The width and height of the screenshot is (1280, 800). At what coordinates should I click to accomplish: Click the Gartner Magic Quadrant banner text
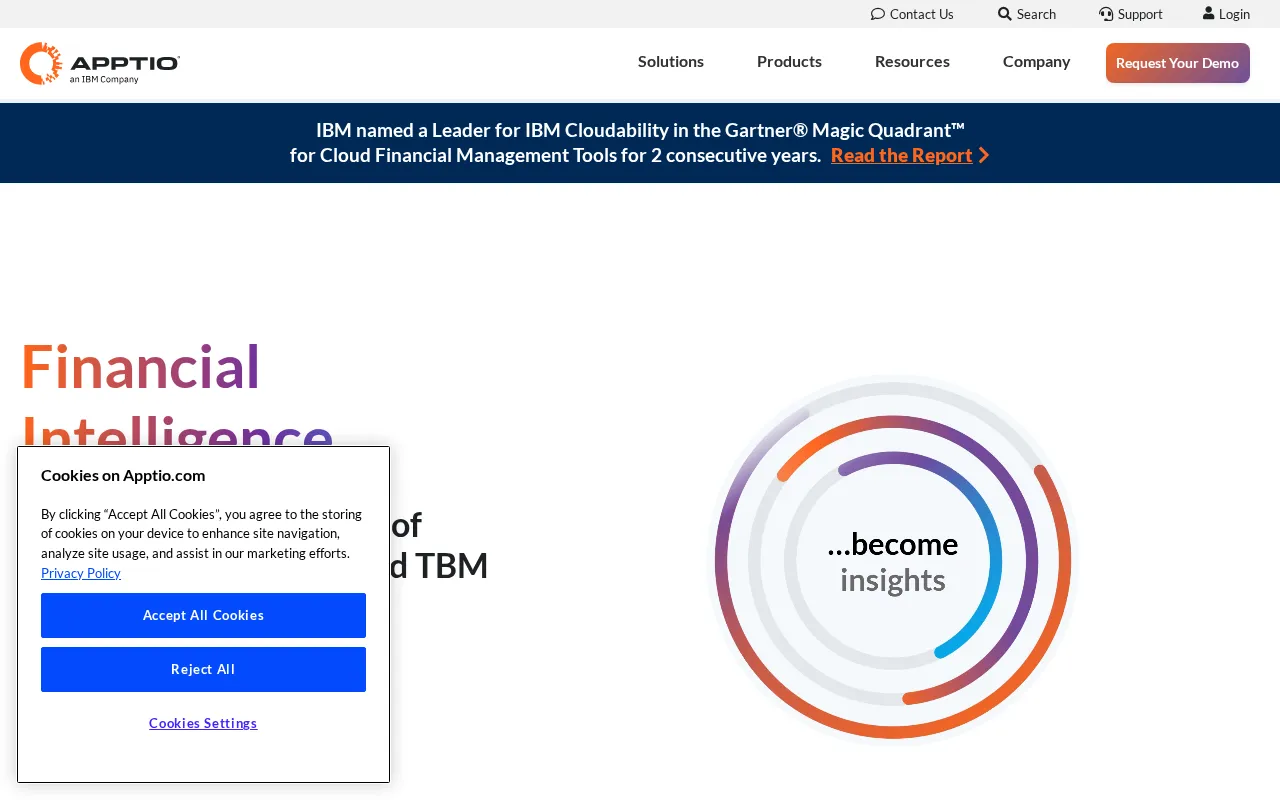click(x=640, y=143)
